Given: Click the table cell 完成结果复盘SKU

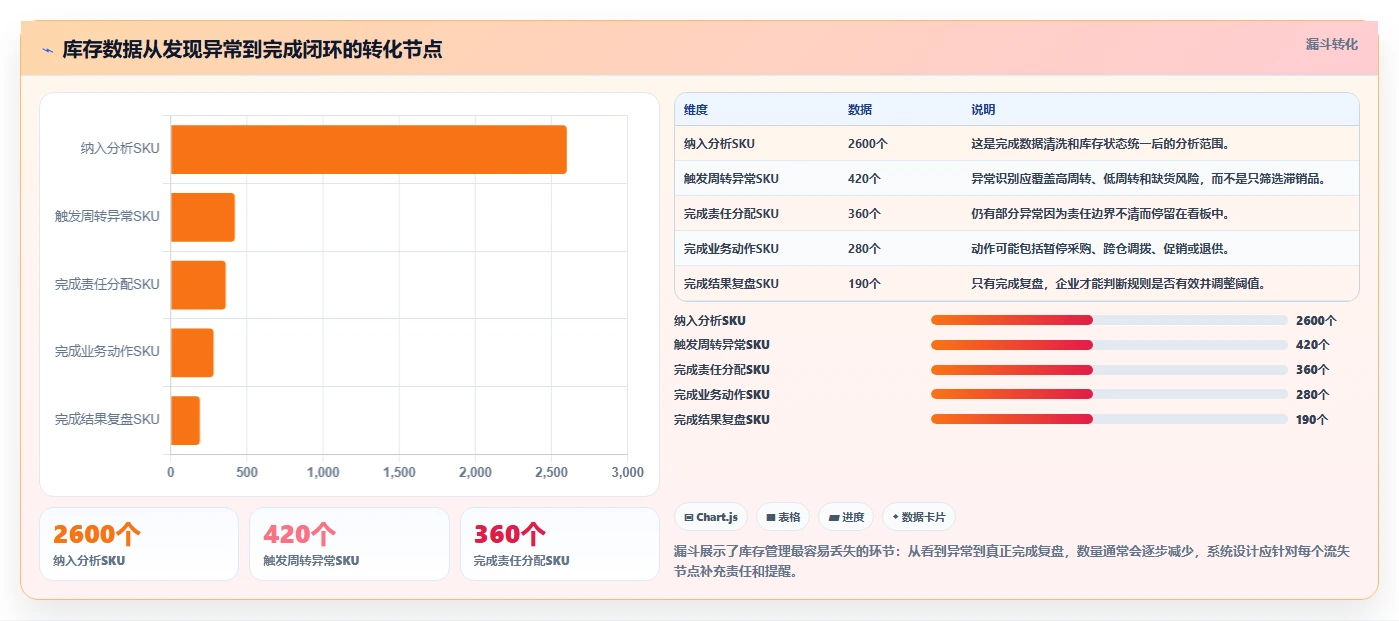Looking at the screenshot, I should point(731,284).
